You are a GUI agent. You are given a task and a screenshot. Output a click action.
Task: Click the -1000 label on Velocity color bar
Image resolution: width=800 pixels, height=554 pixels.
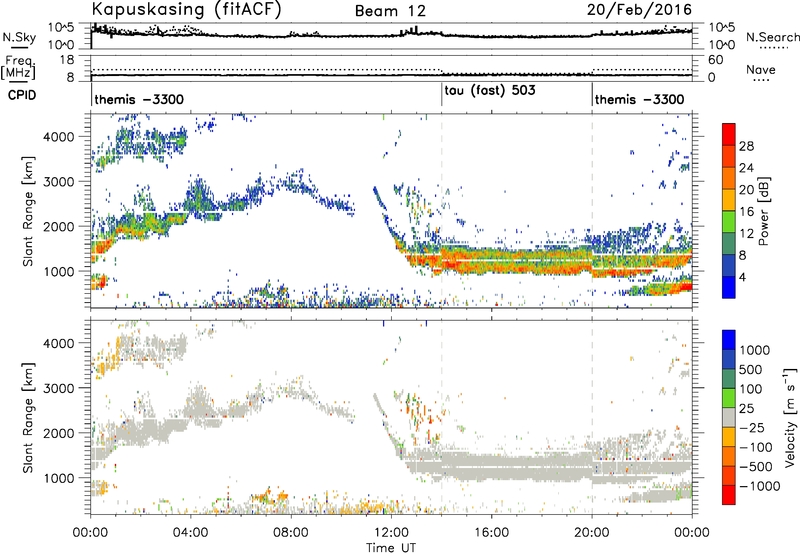(x=759, y=486)
